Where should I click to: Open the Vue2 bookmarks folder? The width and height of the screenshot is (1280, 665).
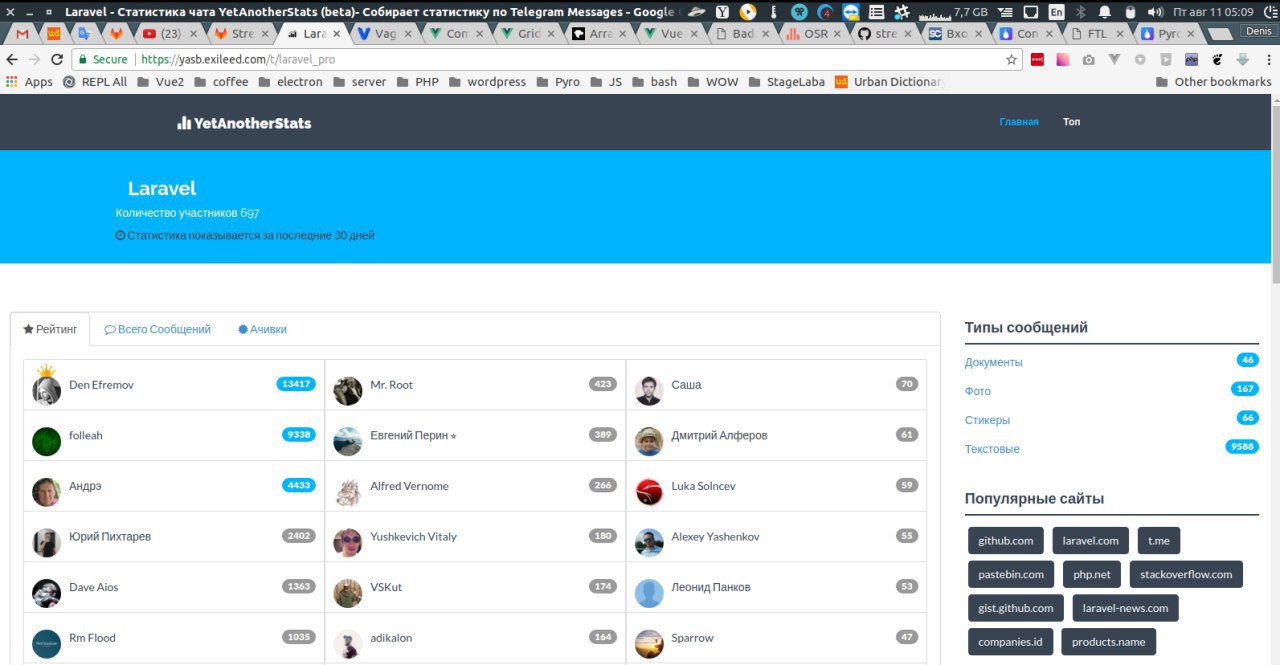(x=160, y=82)
